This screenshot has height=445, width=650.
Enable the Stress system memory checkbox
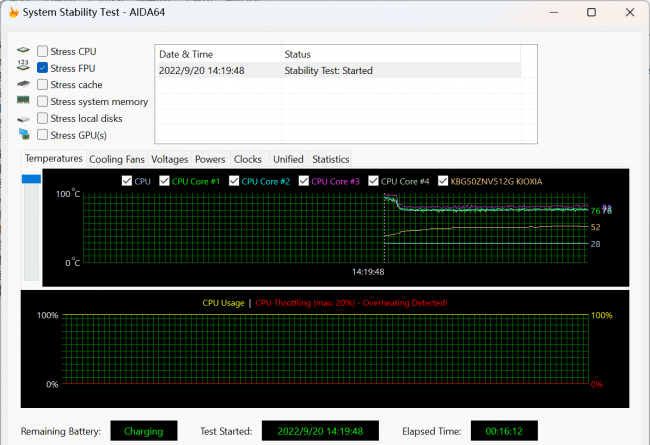(42, 101)
